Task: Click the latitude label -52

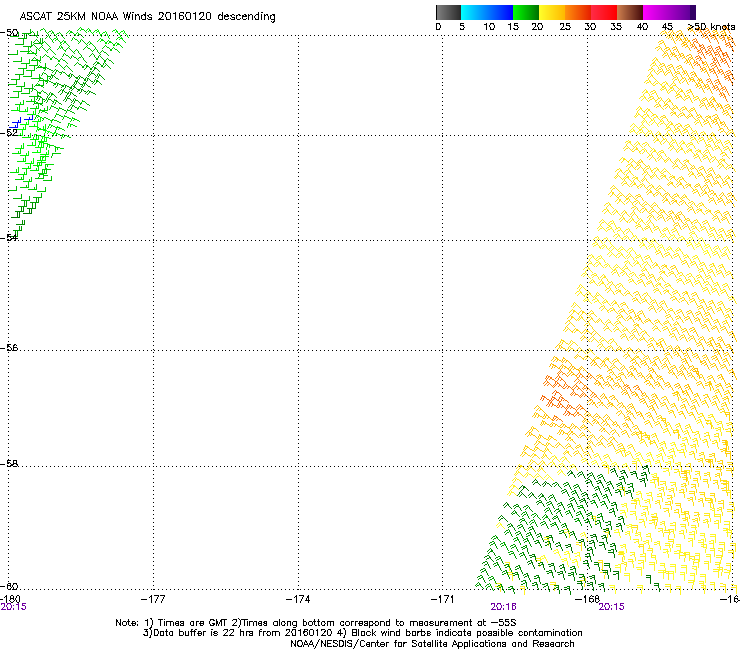Action: pyautogui.click(x=9, y=133)
